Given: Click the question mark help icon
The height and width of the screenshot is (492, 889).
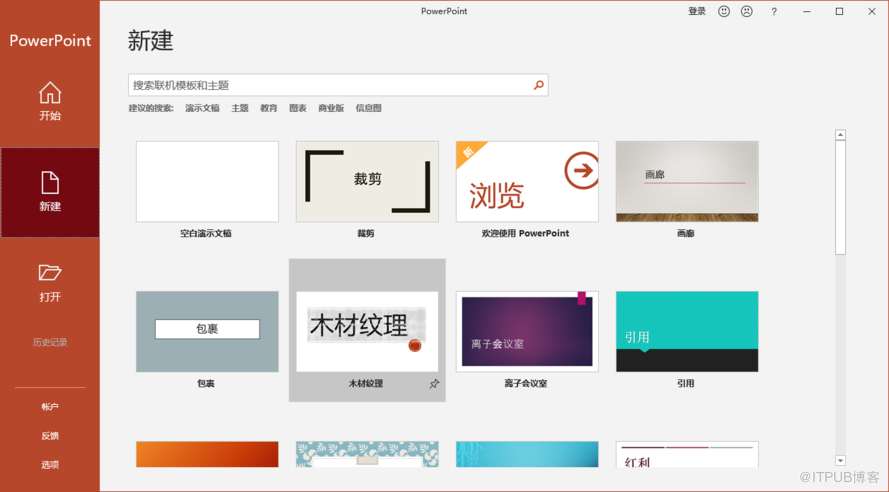Looking at the screenshot, I should coord(774,12).
